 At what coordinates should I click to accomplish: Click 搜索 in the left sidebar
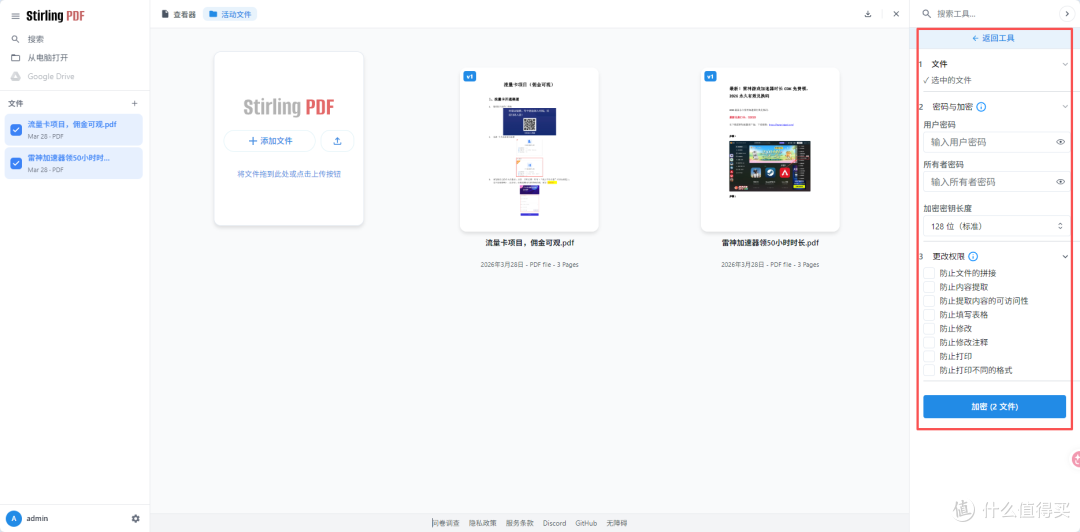point(36,39)
